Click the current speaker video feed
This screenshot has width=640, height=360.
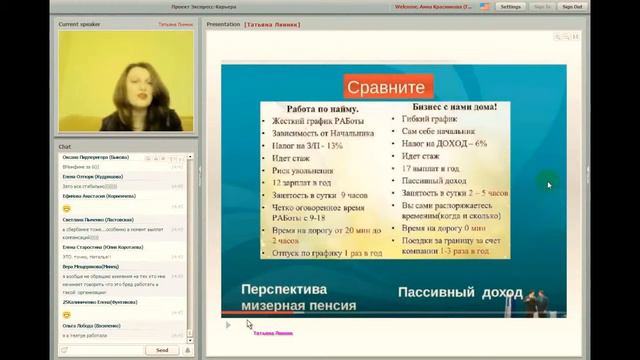126,81
